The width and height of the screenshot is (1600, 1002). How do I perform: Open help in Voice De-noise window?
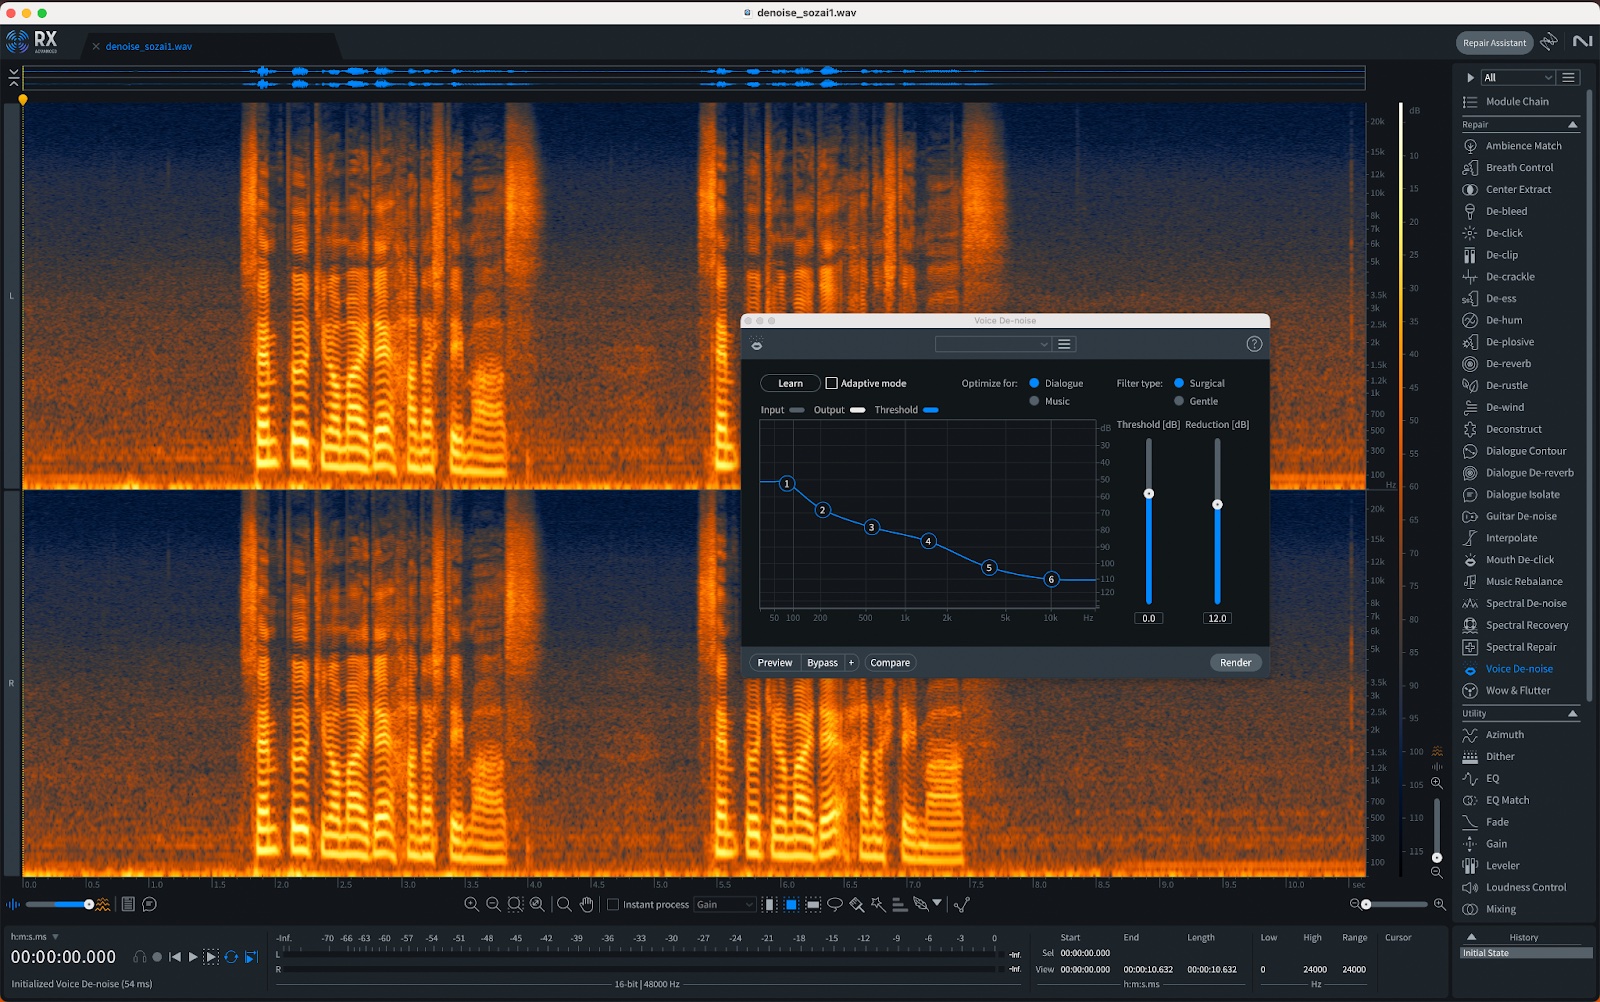pyautogui.click(x=1254, y=344)
